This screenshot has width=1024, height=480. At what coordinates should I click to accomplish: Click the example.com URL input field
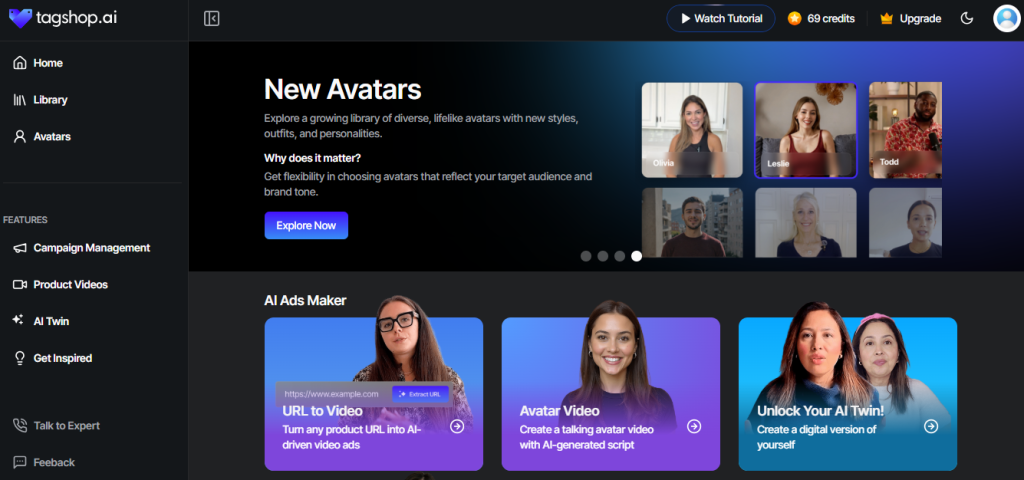pyautogui.click(x=333, y=394)
